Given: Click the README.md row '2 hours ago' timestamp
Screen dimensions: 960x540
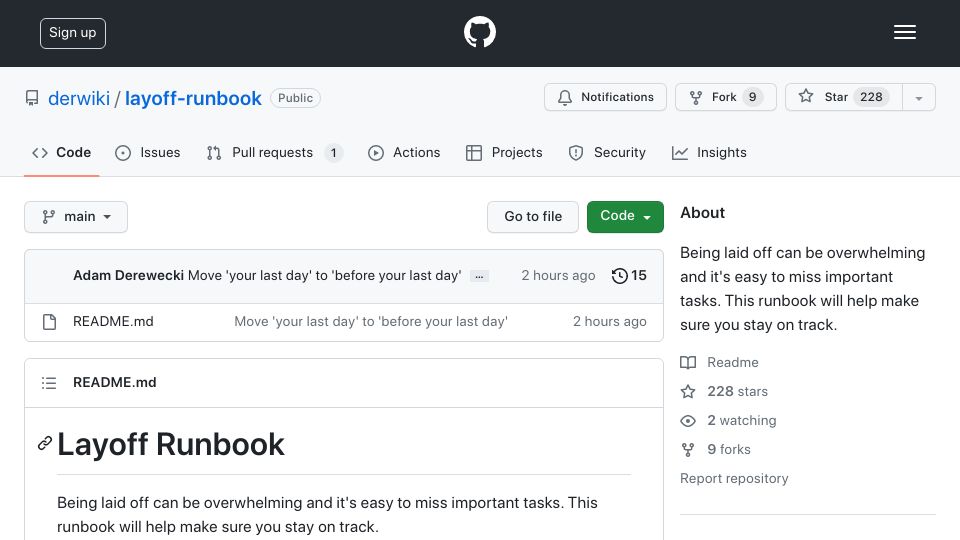Looking at the screenshot, I should pos(610,321).
